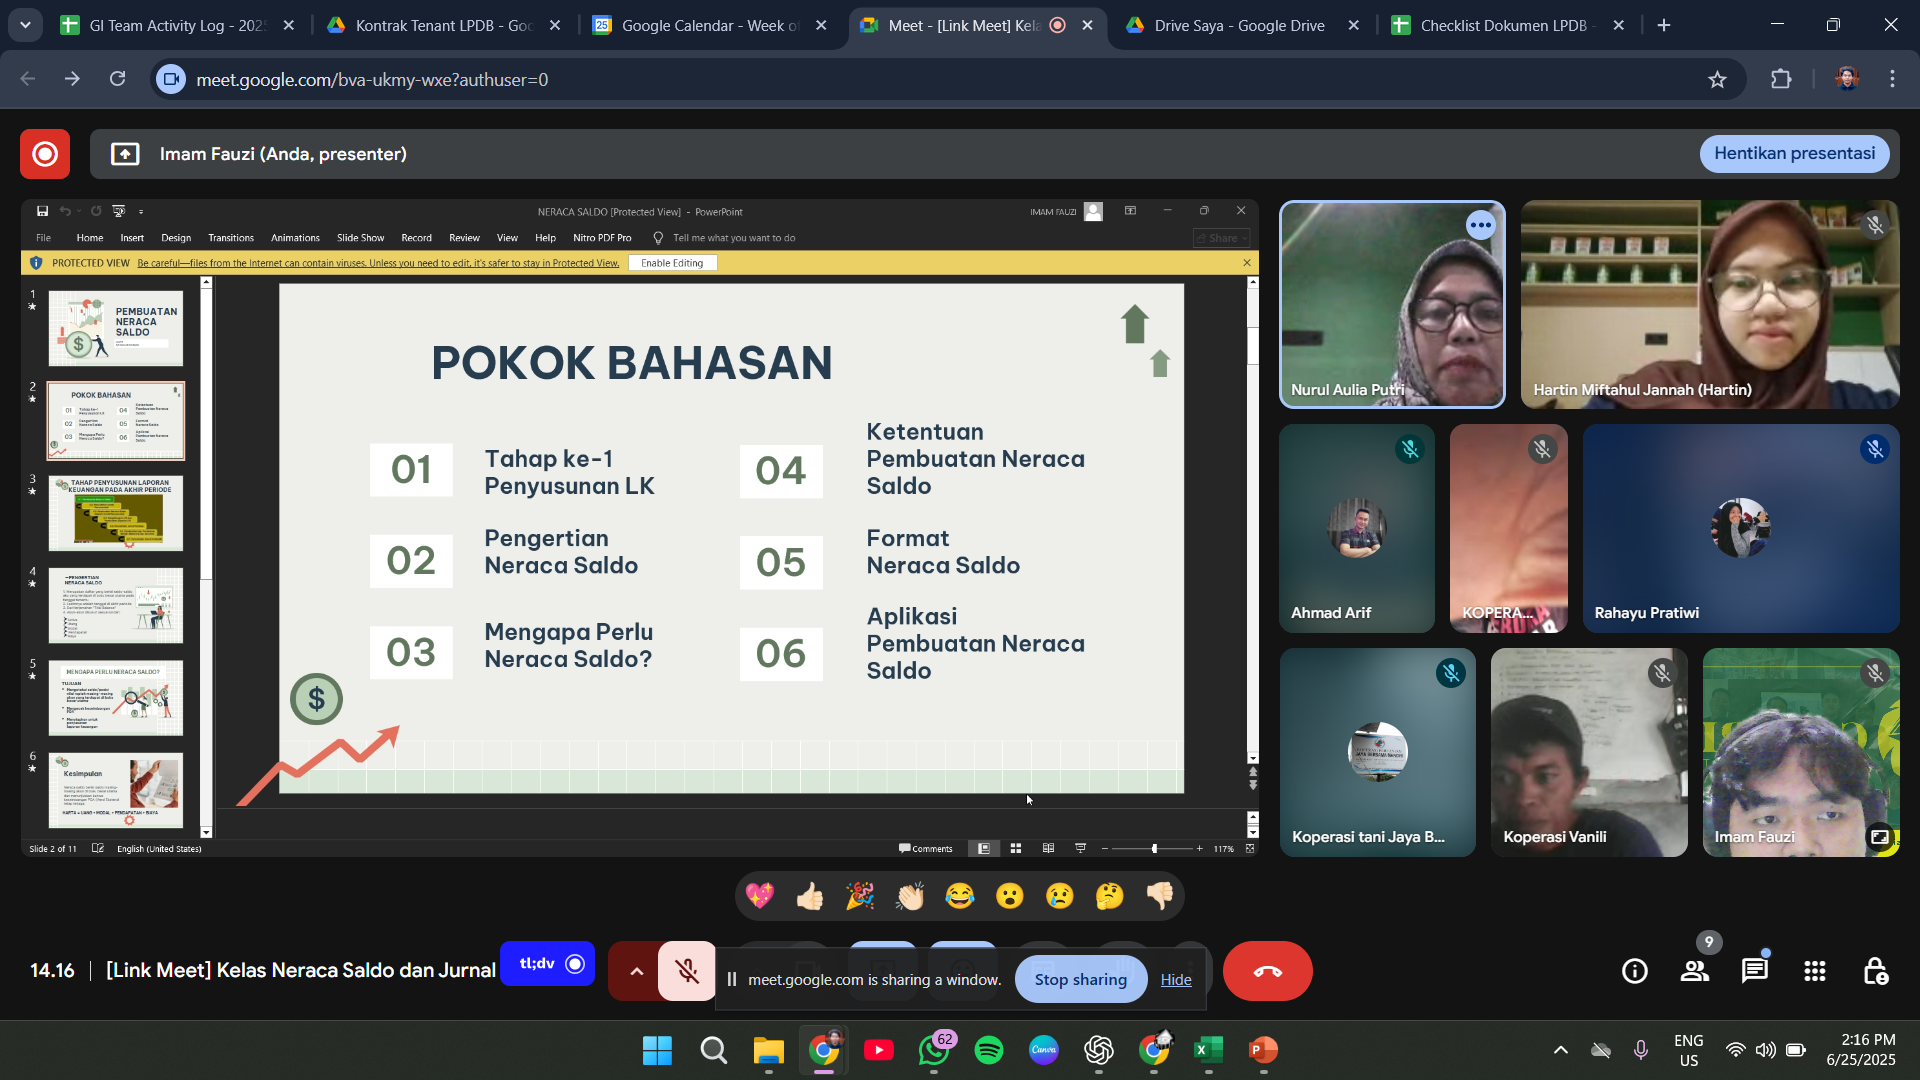Toggle picture-in-picture on Imam Fauzi tile
Image resolution: width=1920 pixels, height=1080 pixels.
(x=1880, y=837)
